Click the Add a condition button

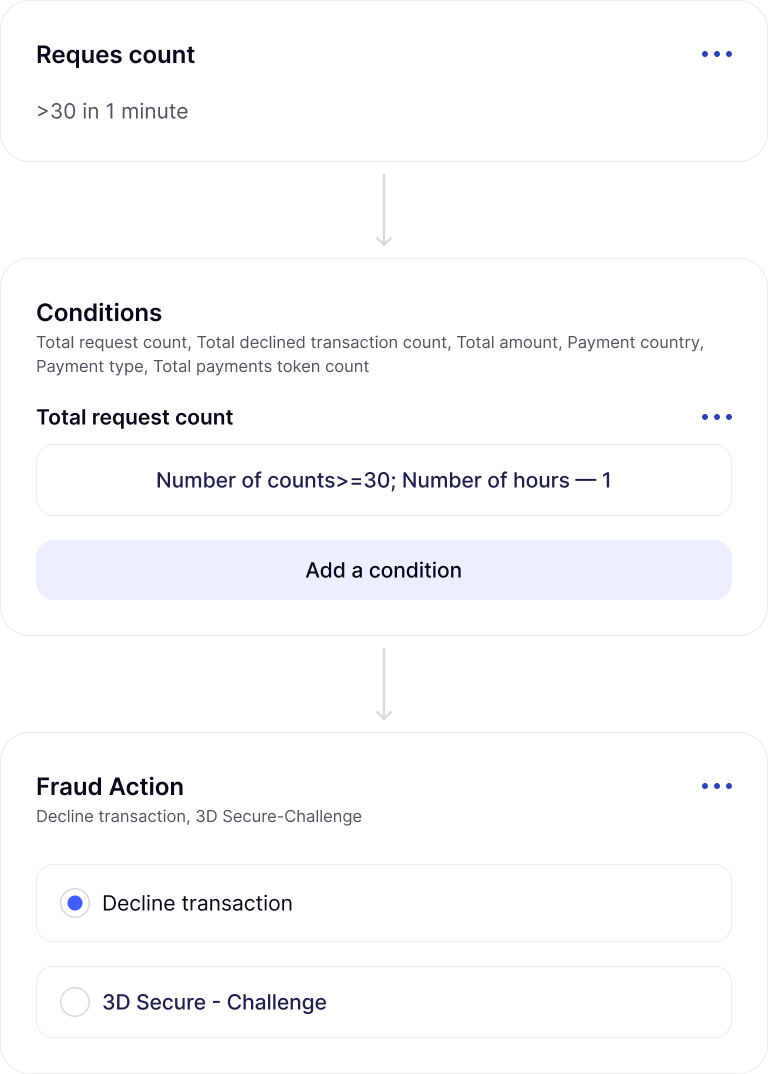[384, 570]
